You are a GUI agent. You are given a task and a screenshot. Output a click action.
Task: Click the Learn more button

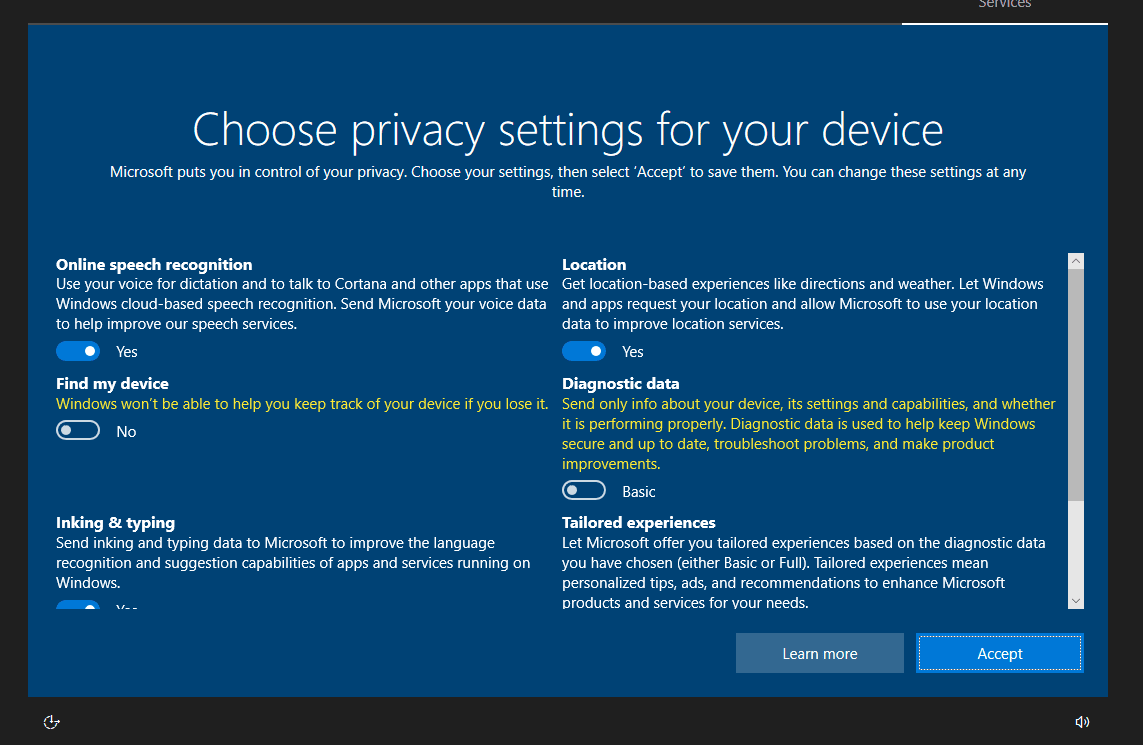(x=819, y=653)
